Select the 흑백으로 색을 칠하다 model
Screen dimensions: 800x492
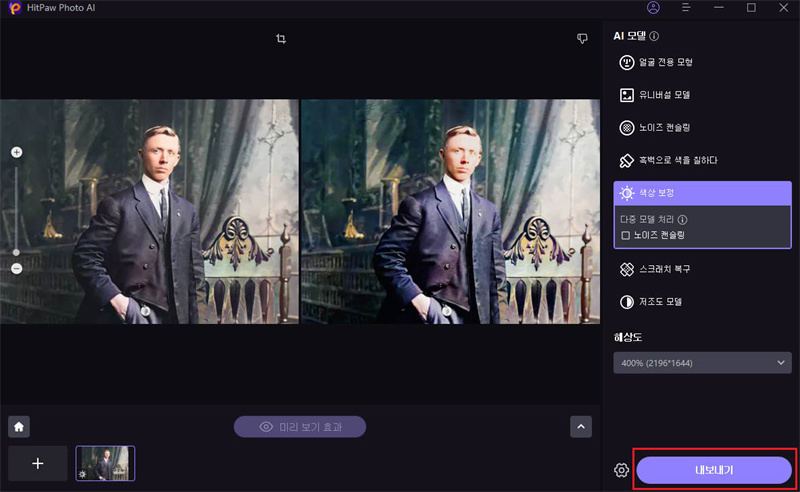click(x=702, y=160)
